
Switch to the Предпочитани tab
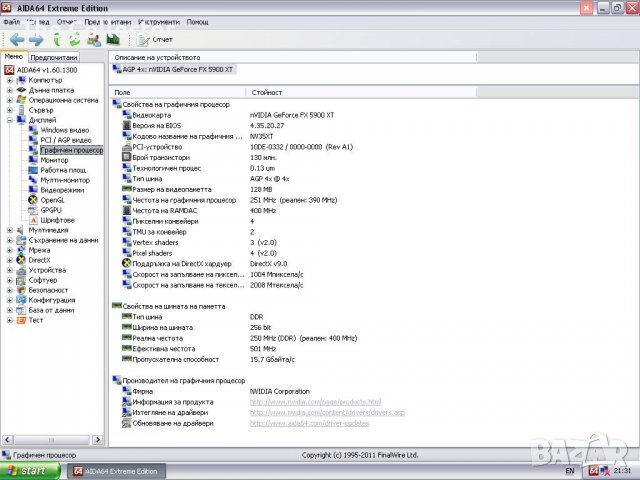[x=53, y=57]
